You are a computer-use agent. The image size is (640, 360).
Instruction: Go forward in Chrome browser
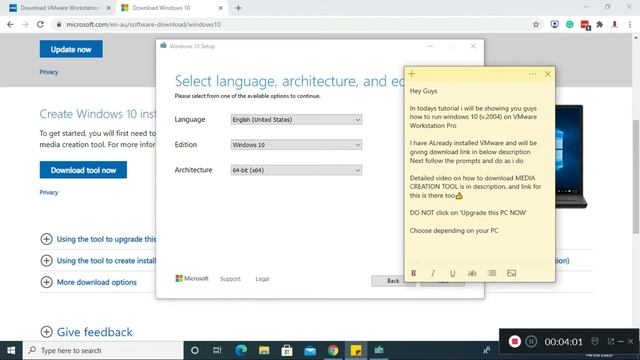coord(25,24)
